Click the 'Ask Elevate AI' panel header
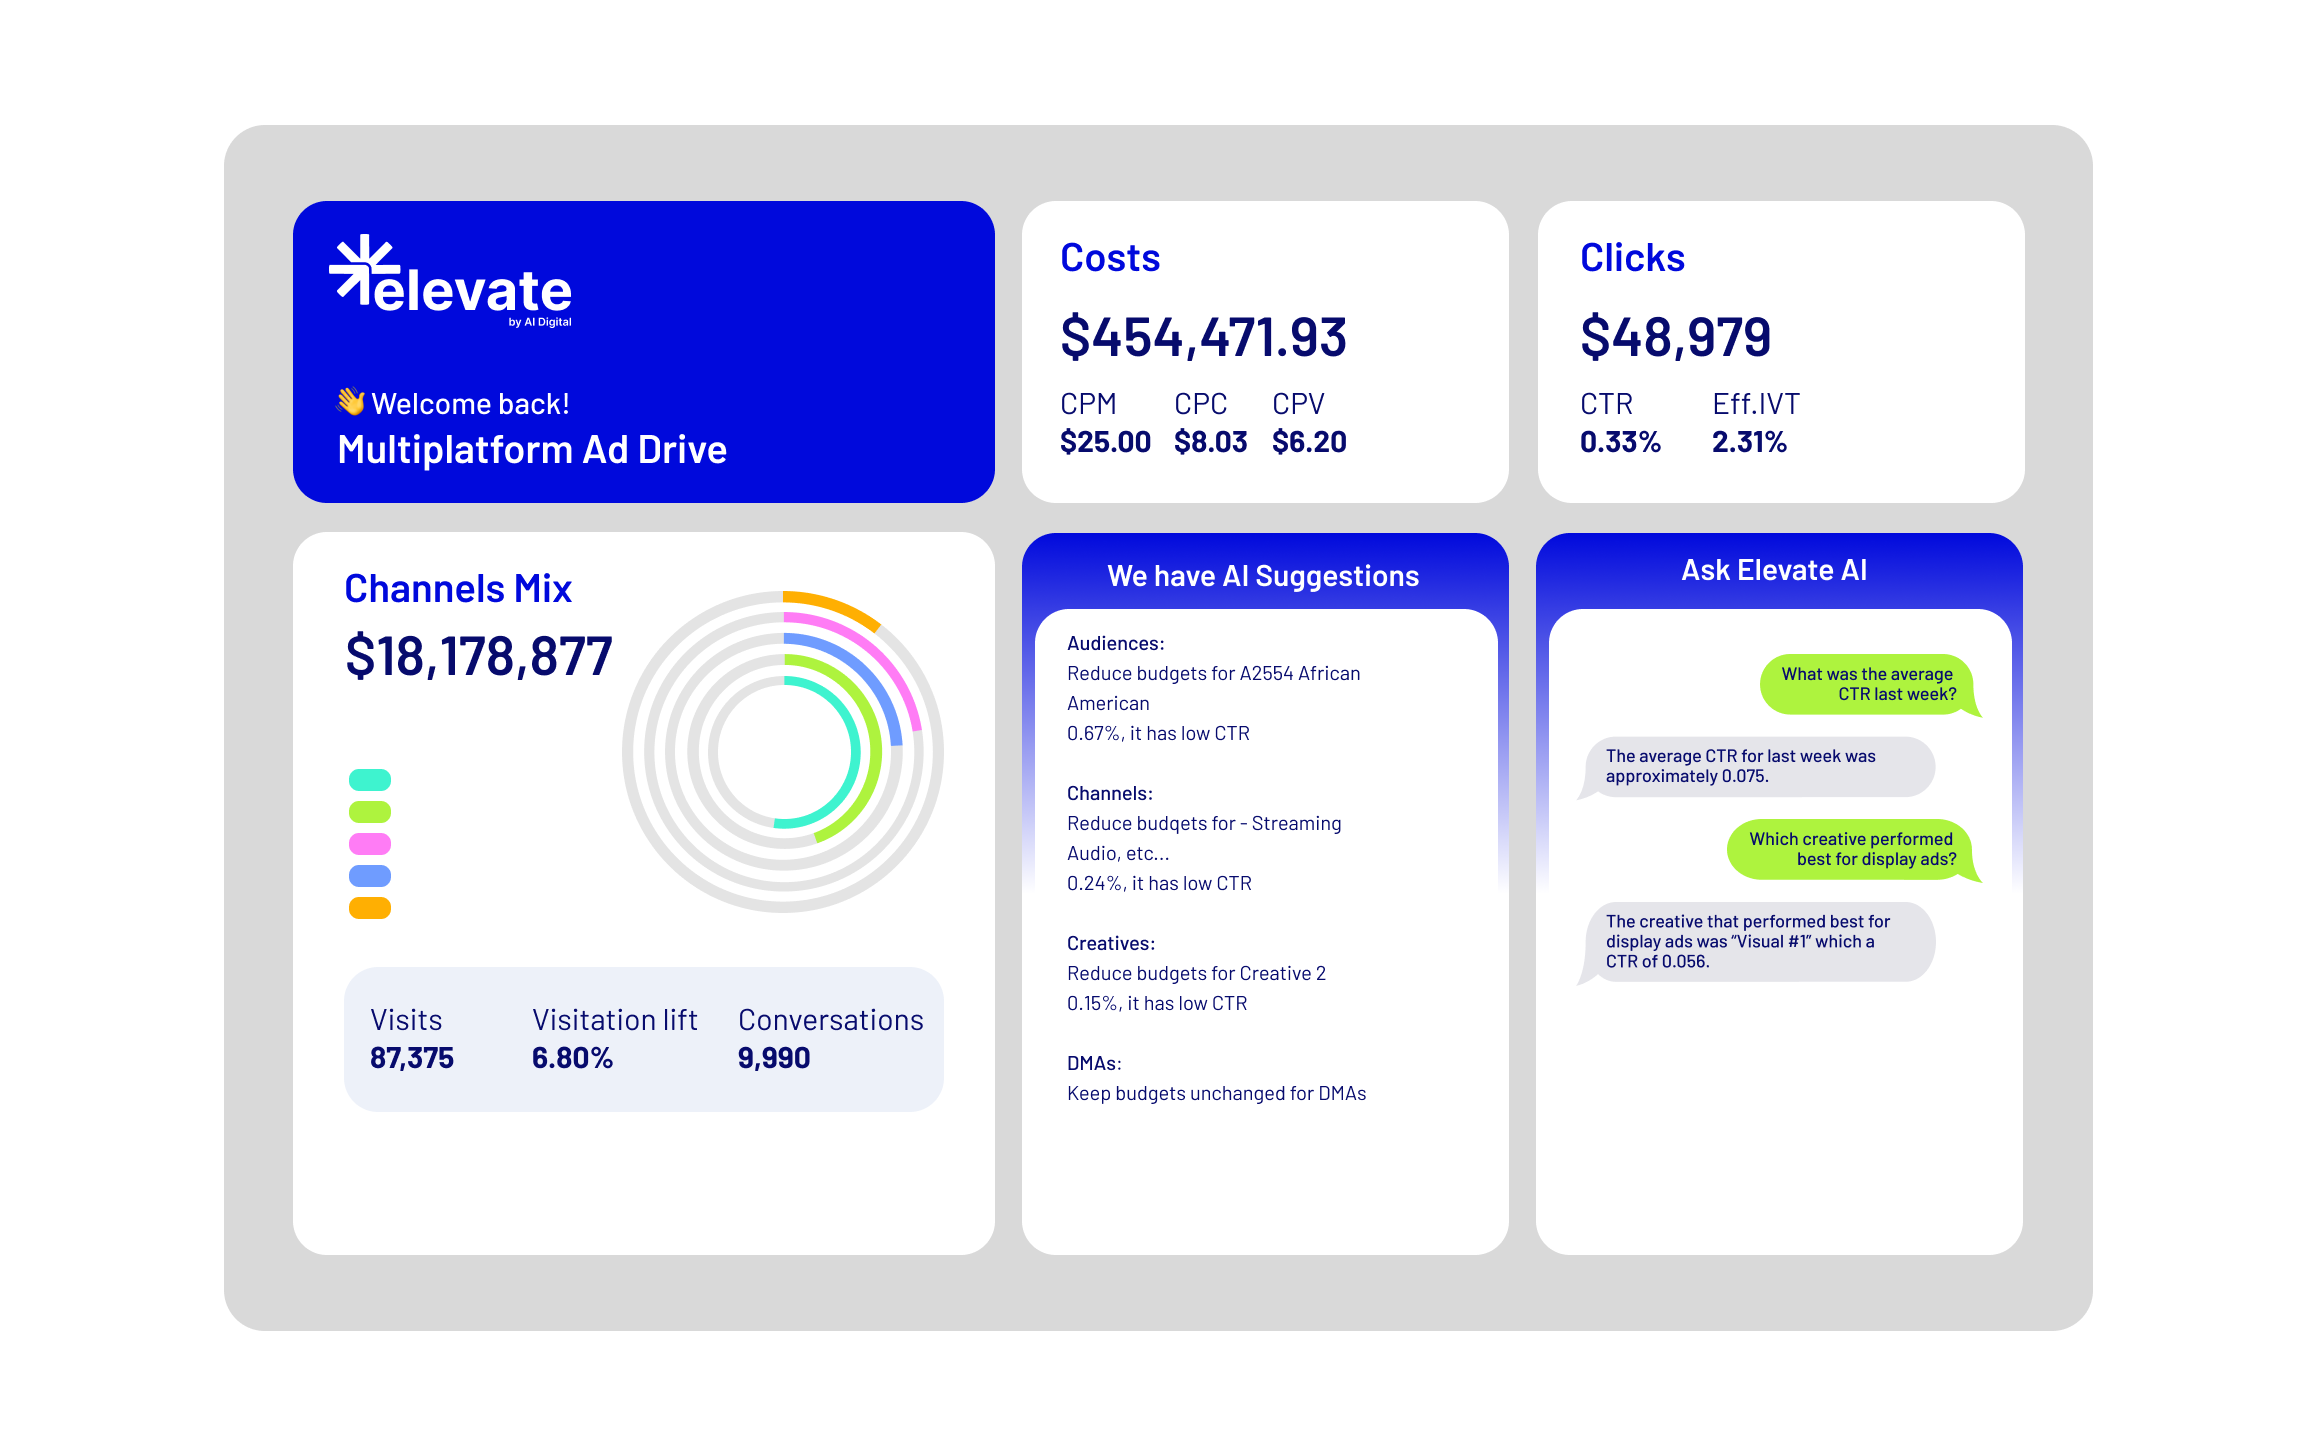The height and width of the screenshot is (1456, 2317). pos(1773,570)
